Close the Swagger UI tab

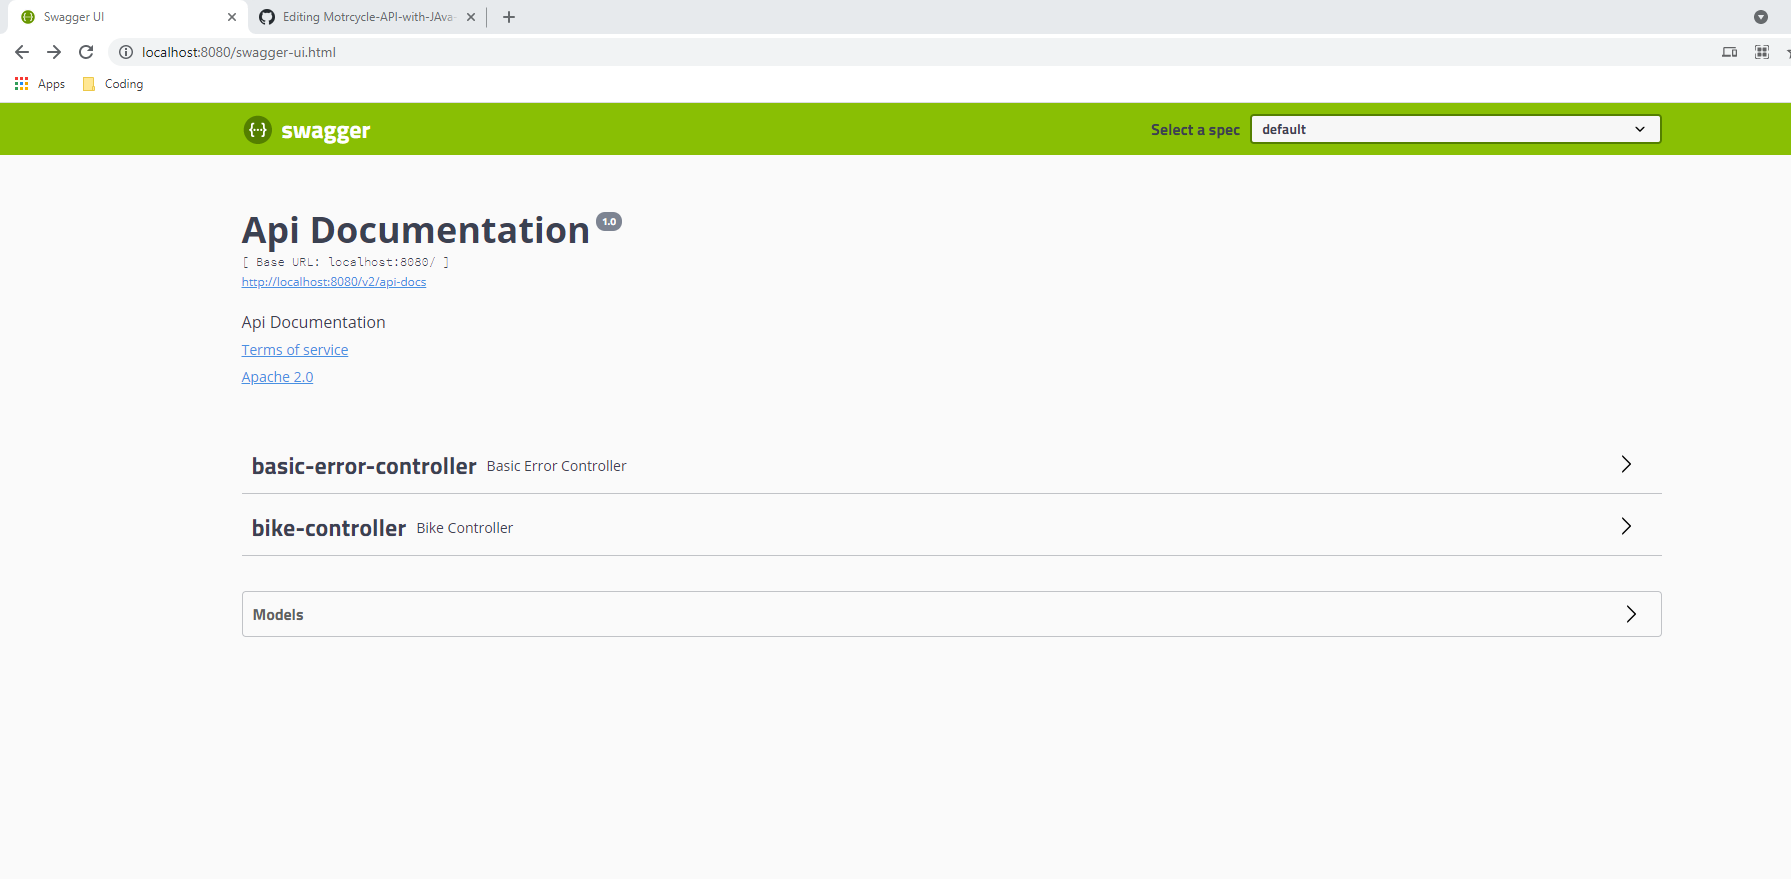[x=232, y=17]
